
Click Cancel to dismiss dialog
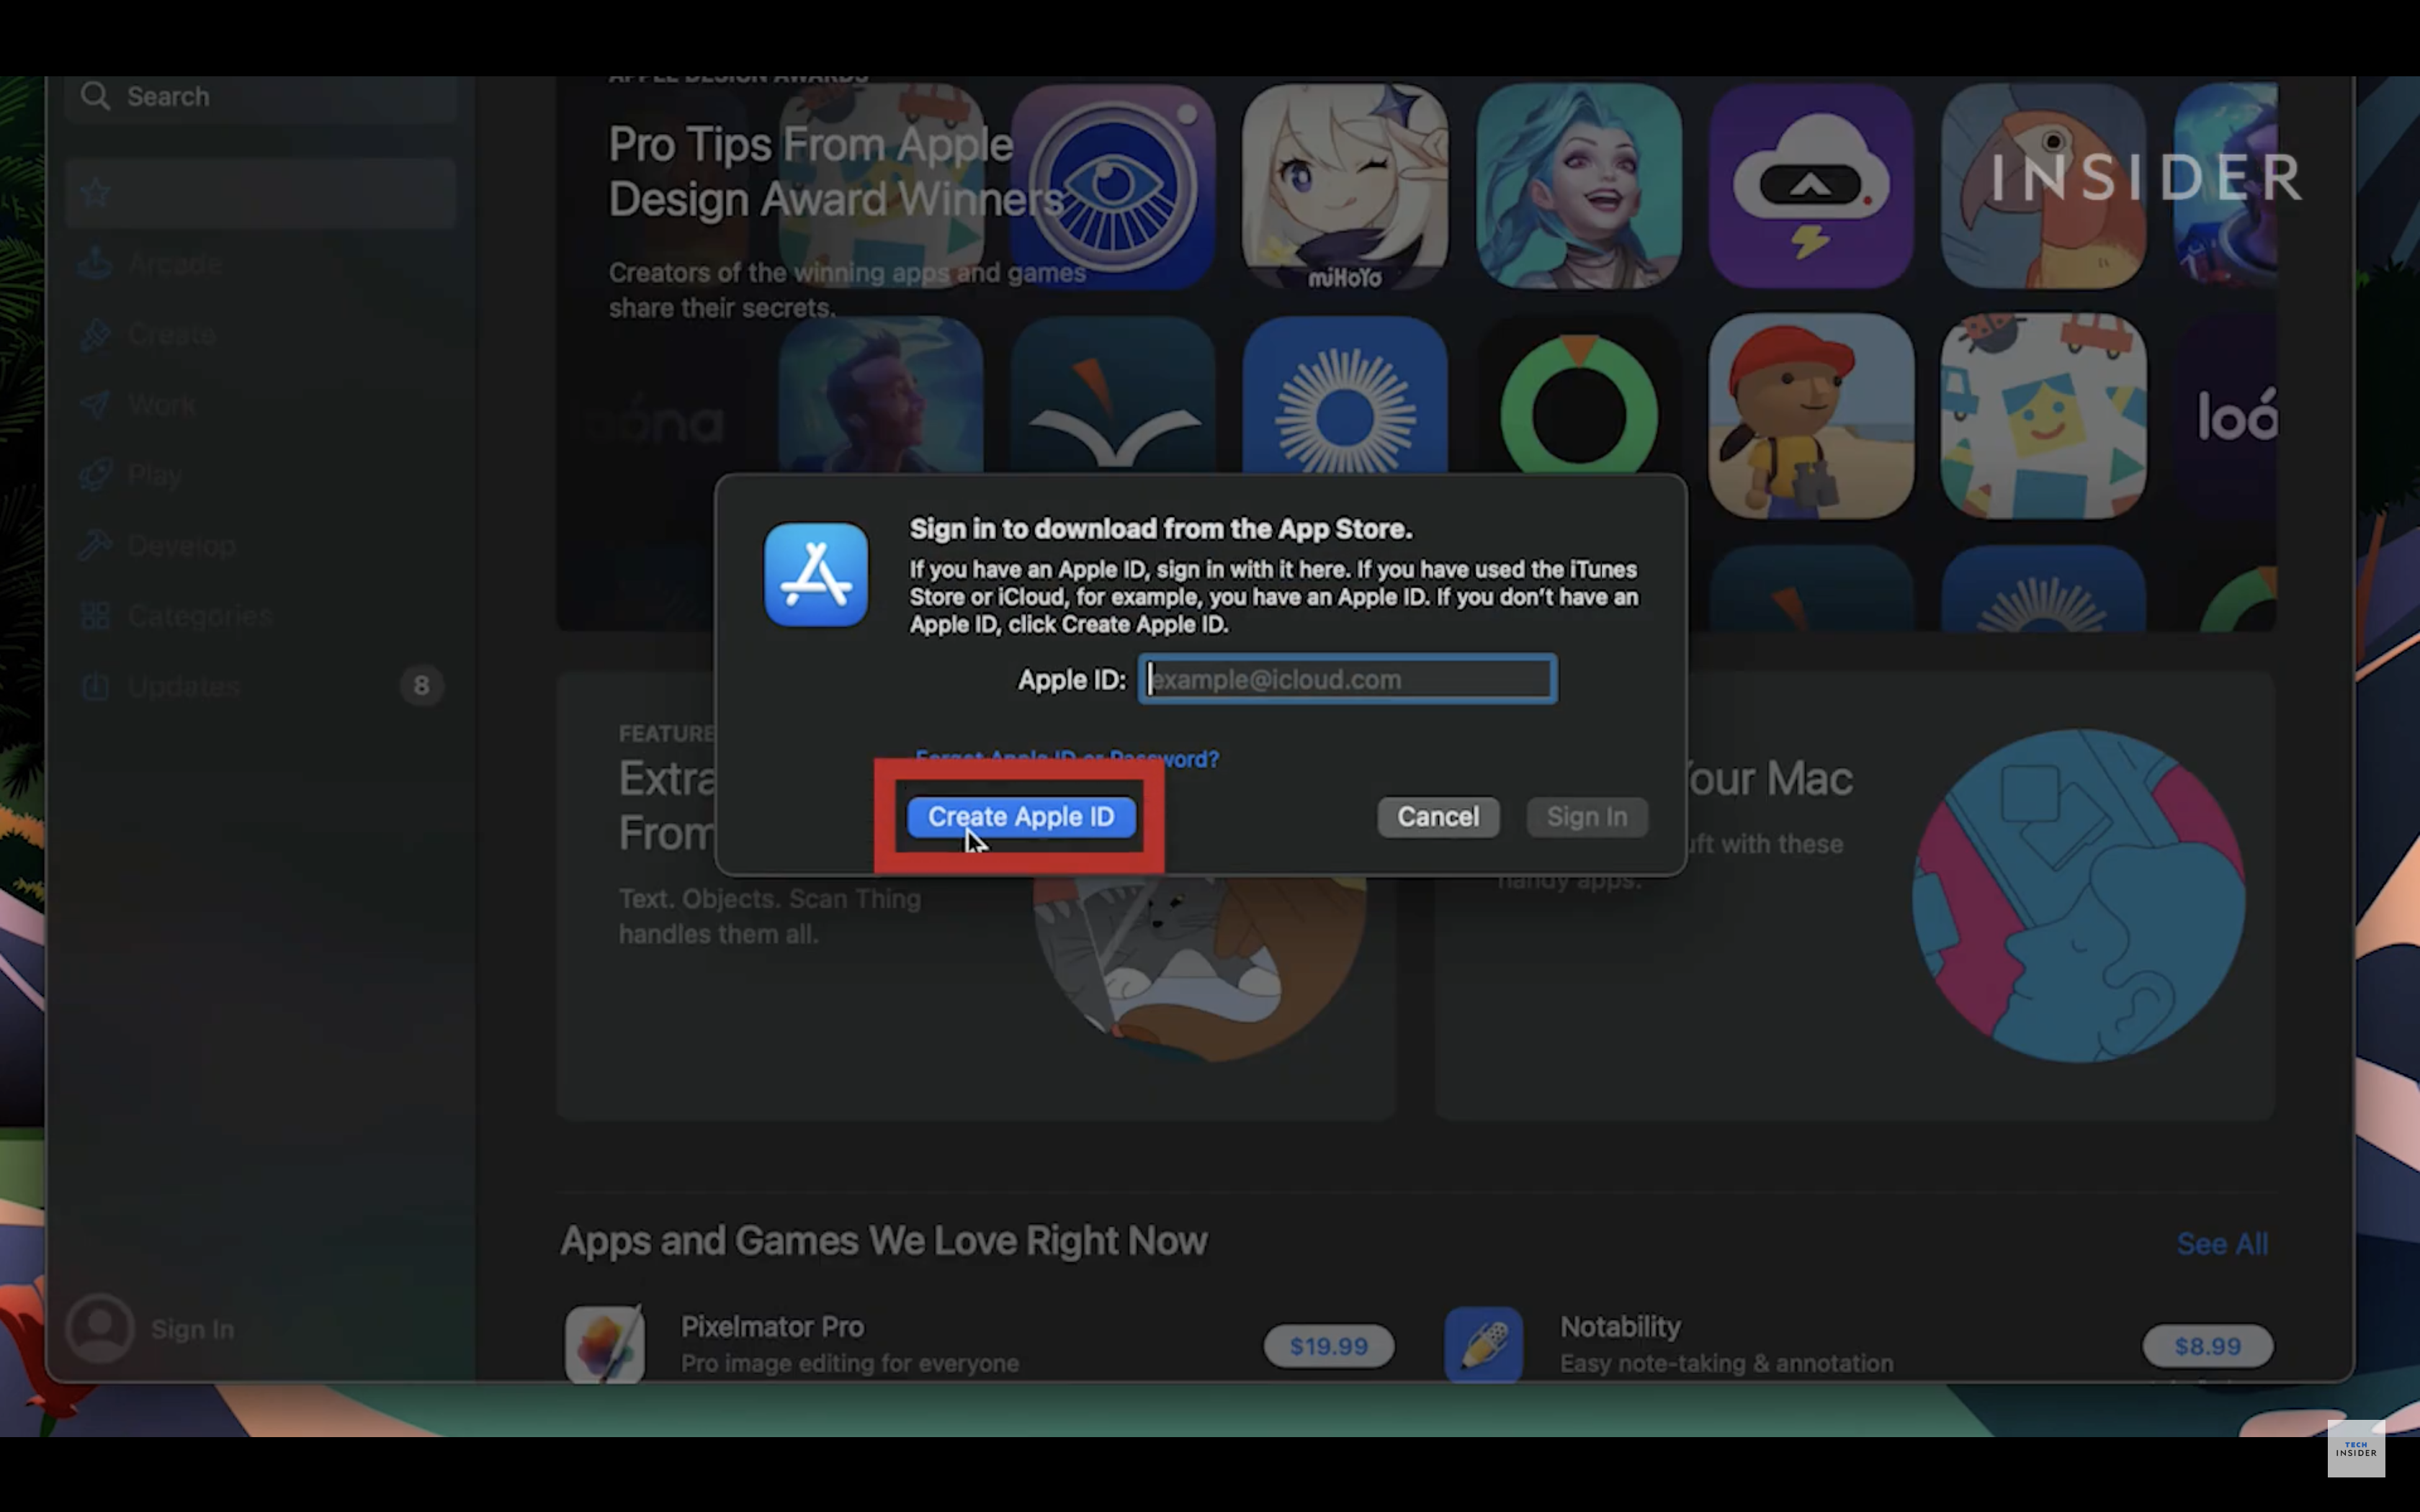tap(1438, 815)
